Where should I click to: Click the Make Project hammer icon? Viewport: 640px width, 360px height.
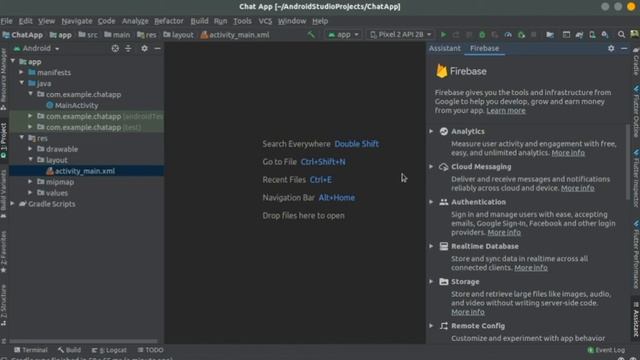tap(311, 35)
